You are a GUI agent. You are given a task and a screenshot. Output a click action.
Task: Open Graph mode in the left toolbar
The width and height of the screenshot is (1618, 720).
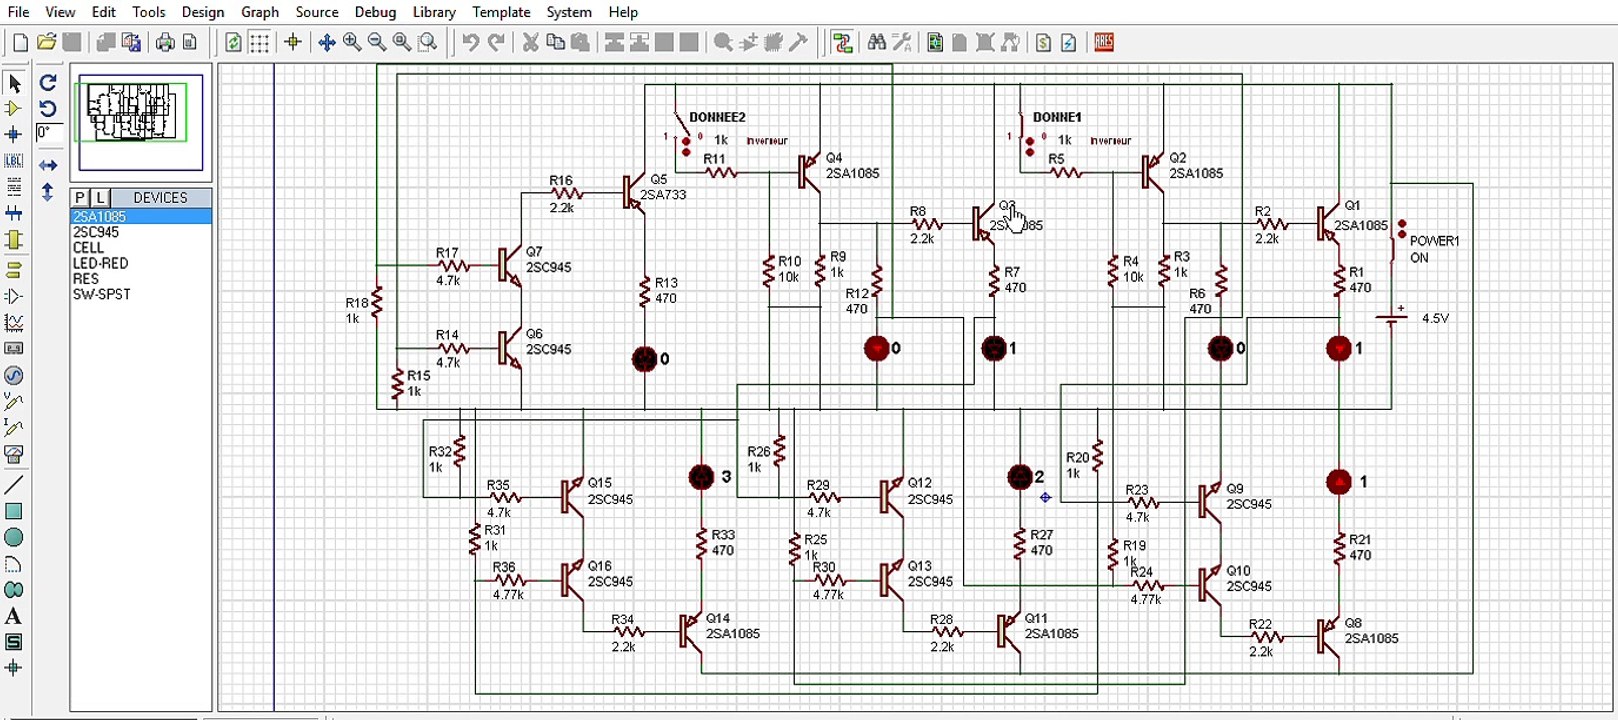14,322
